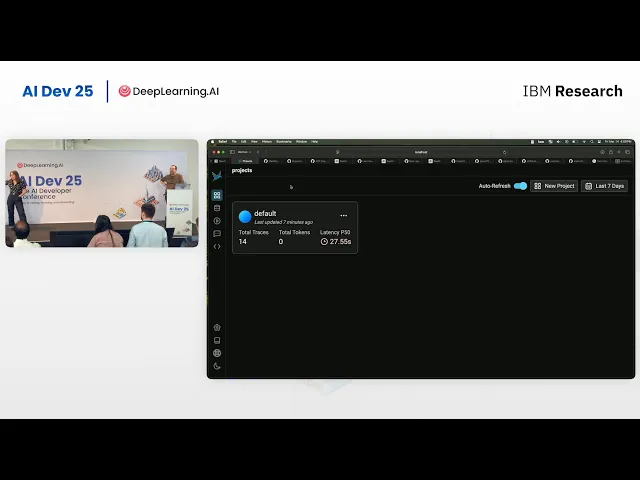Open the Bookmarks menu in menu bar
640x480 pixels.
point(284,142)
